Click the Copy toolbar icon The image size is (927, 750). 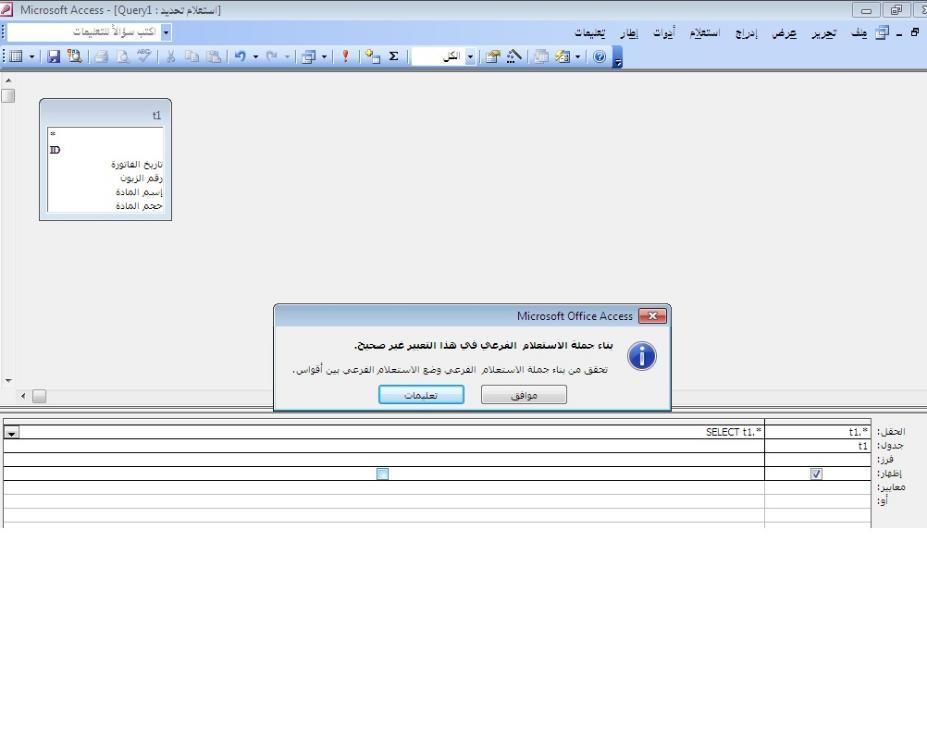click(192, 56)
